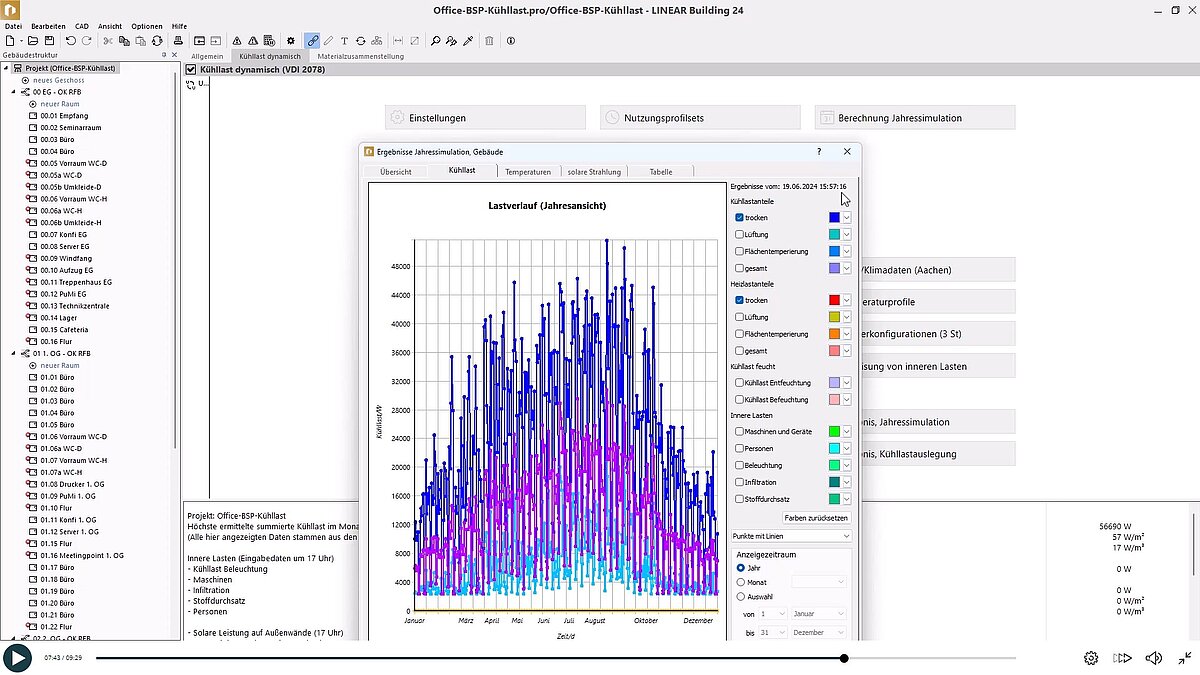1200x675 pixels.
Task: Open settings via toolbar gear icon
Action: 291,41
